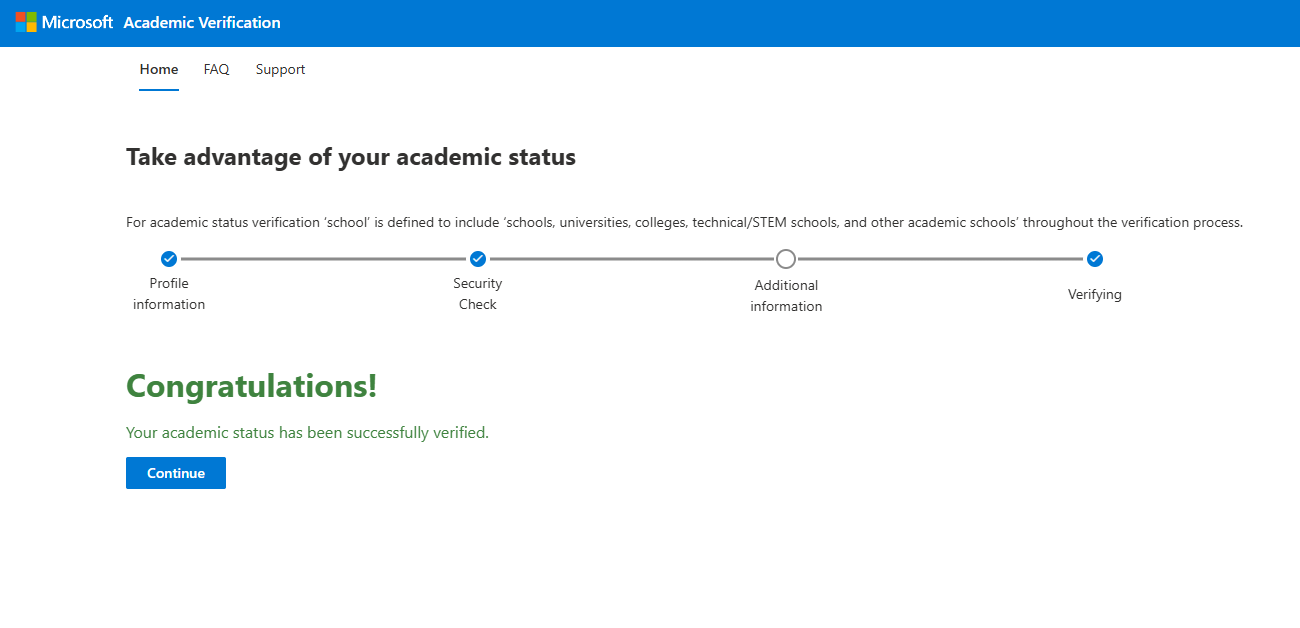Click the Academic Verification header title

click(202, 22)
